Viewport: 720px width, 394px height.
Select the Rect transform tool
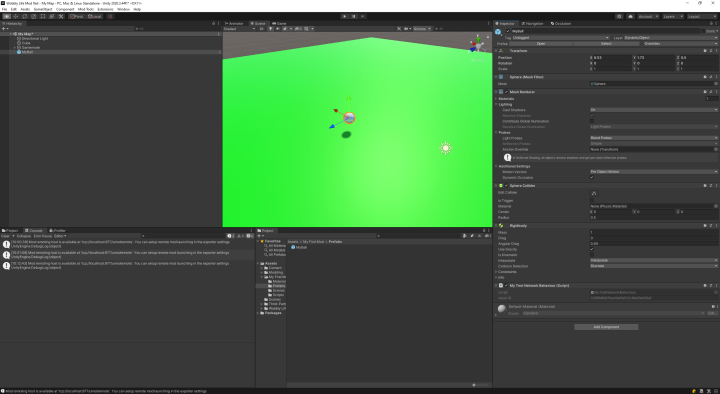(43, 16)
